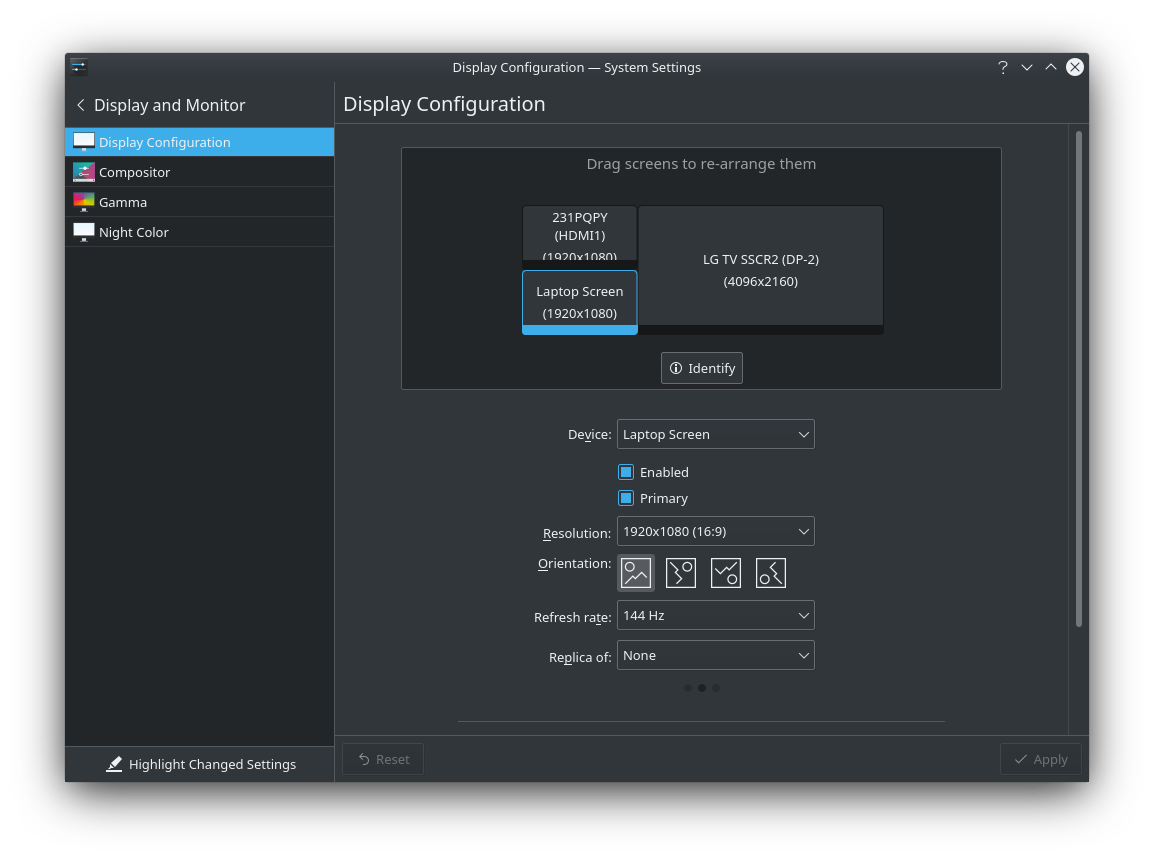Screen dimensions: 1154x859
Task: Click the Identify info icon
Action: pyautogui.click(x=676, y=368)
